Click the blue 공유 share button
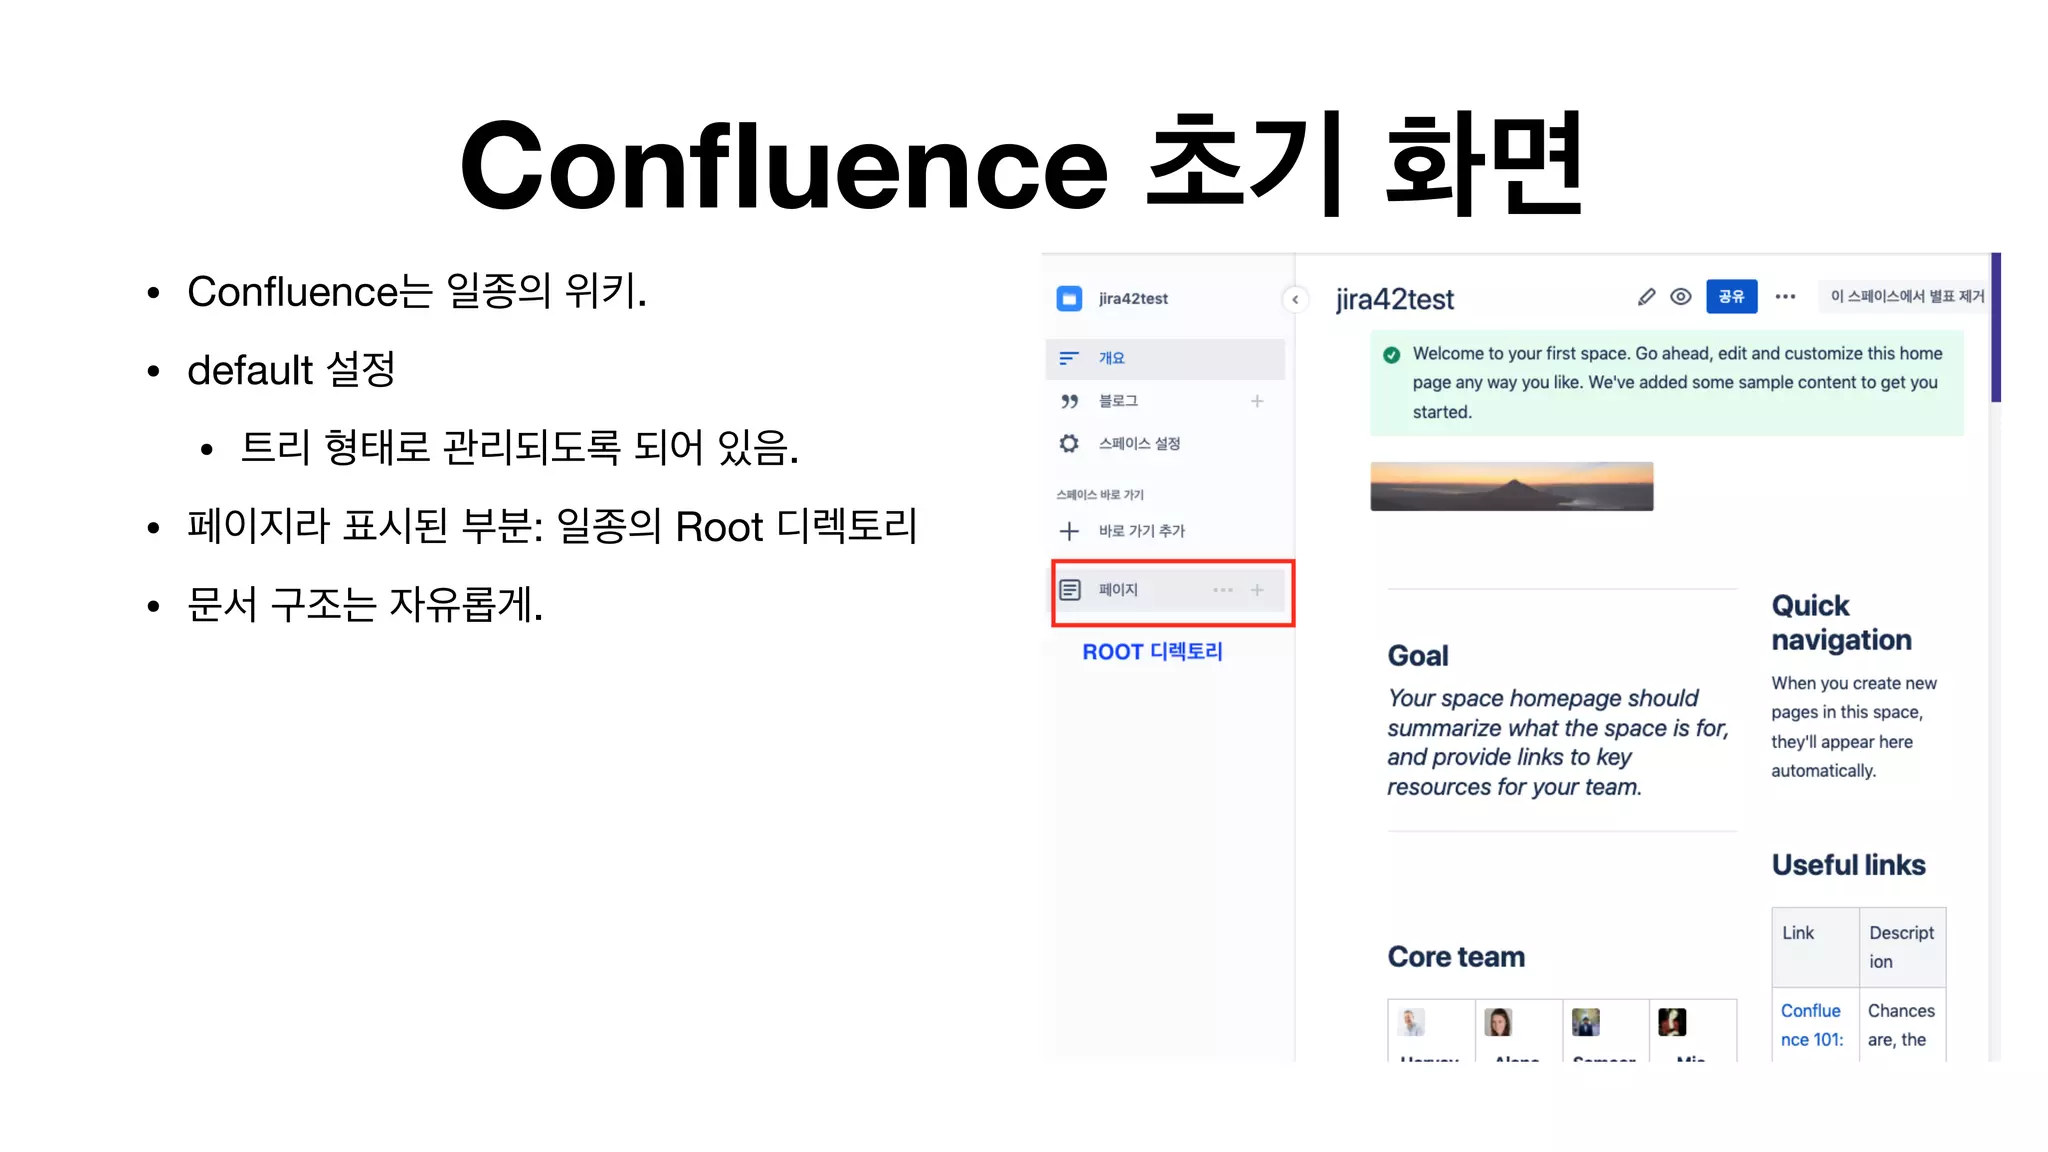Image resolution: width=2048 pixels, height=1152 pixels. click(x=1731, y=297)
